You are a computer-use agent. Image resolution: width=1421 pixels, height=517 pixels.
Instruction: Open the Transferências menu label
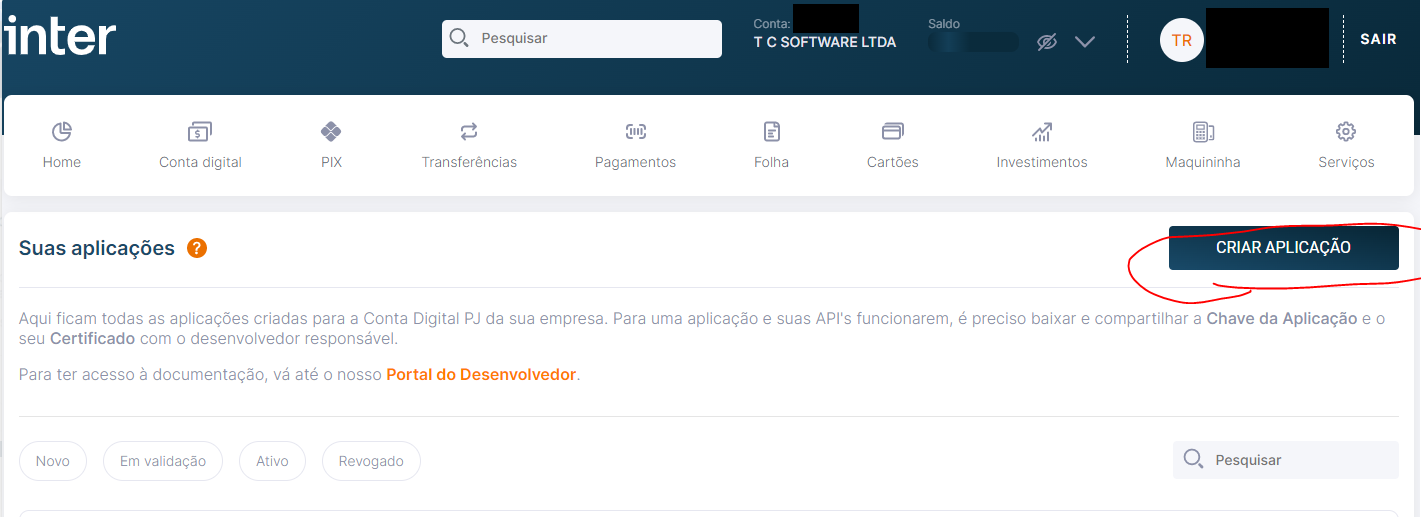[x=469, y=162]
